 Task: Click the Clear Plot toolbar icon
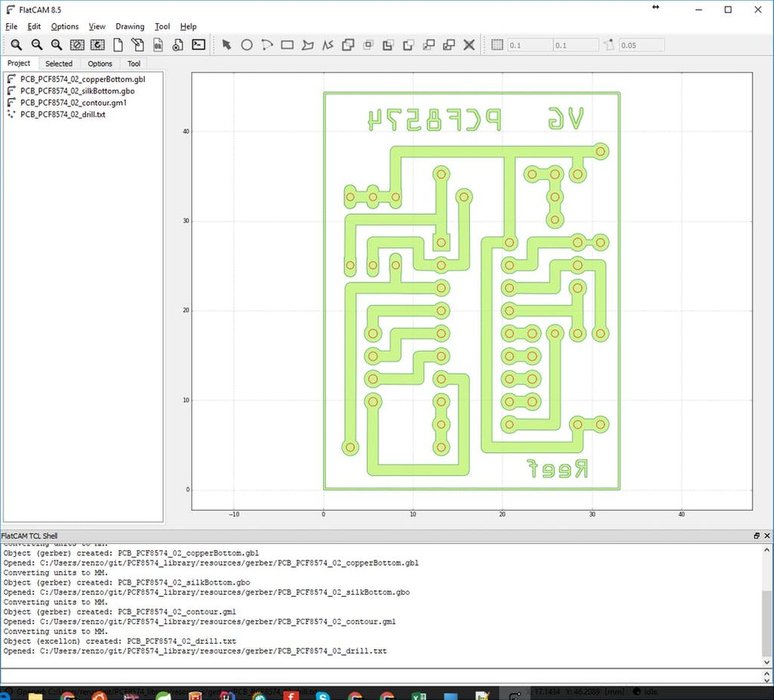pos(77,45)
